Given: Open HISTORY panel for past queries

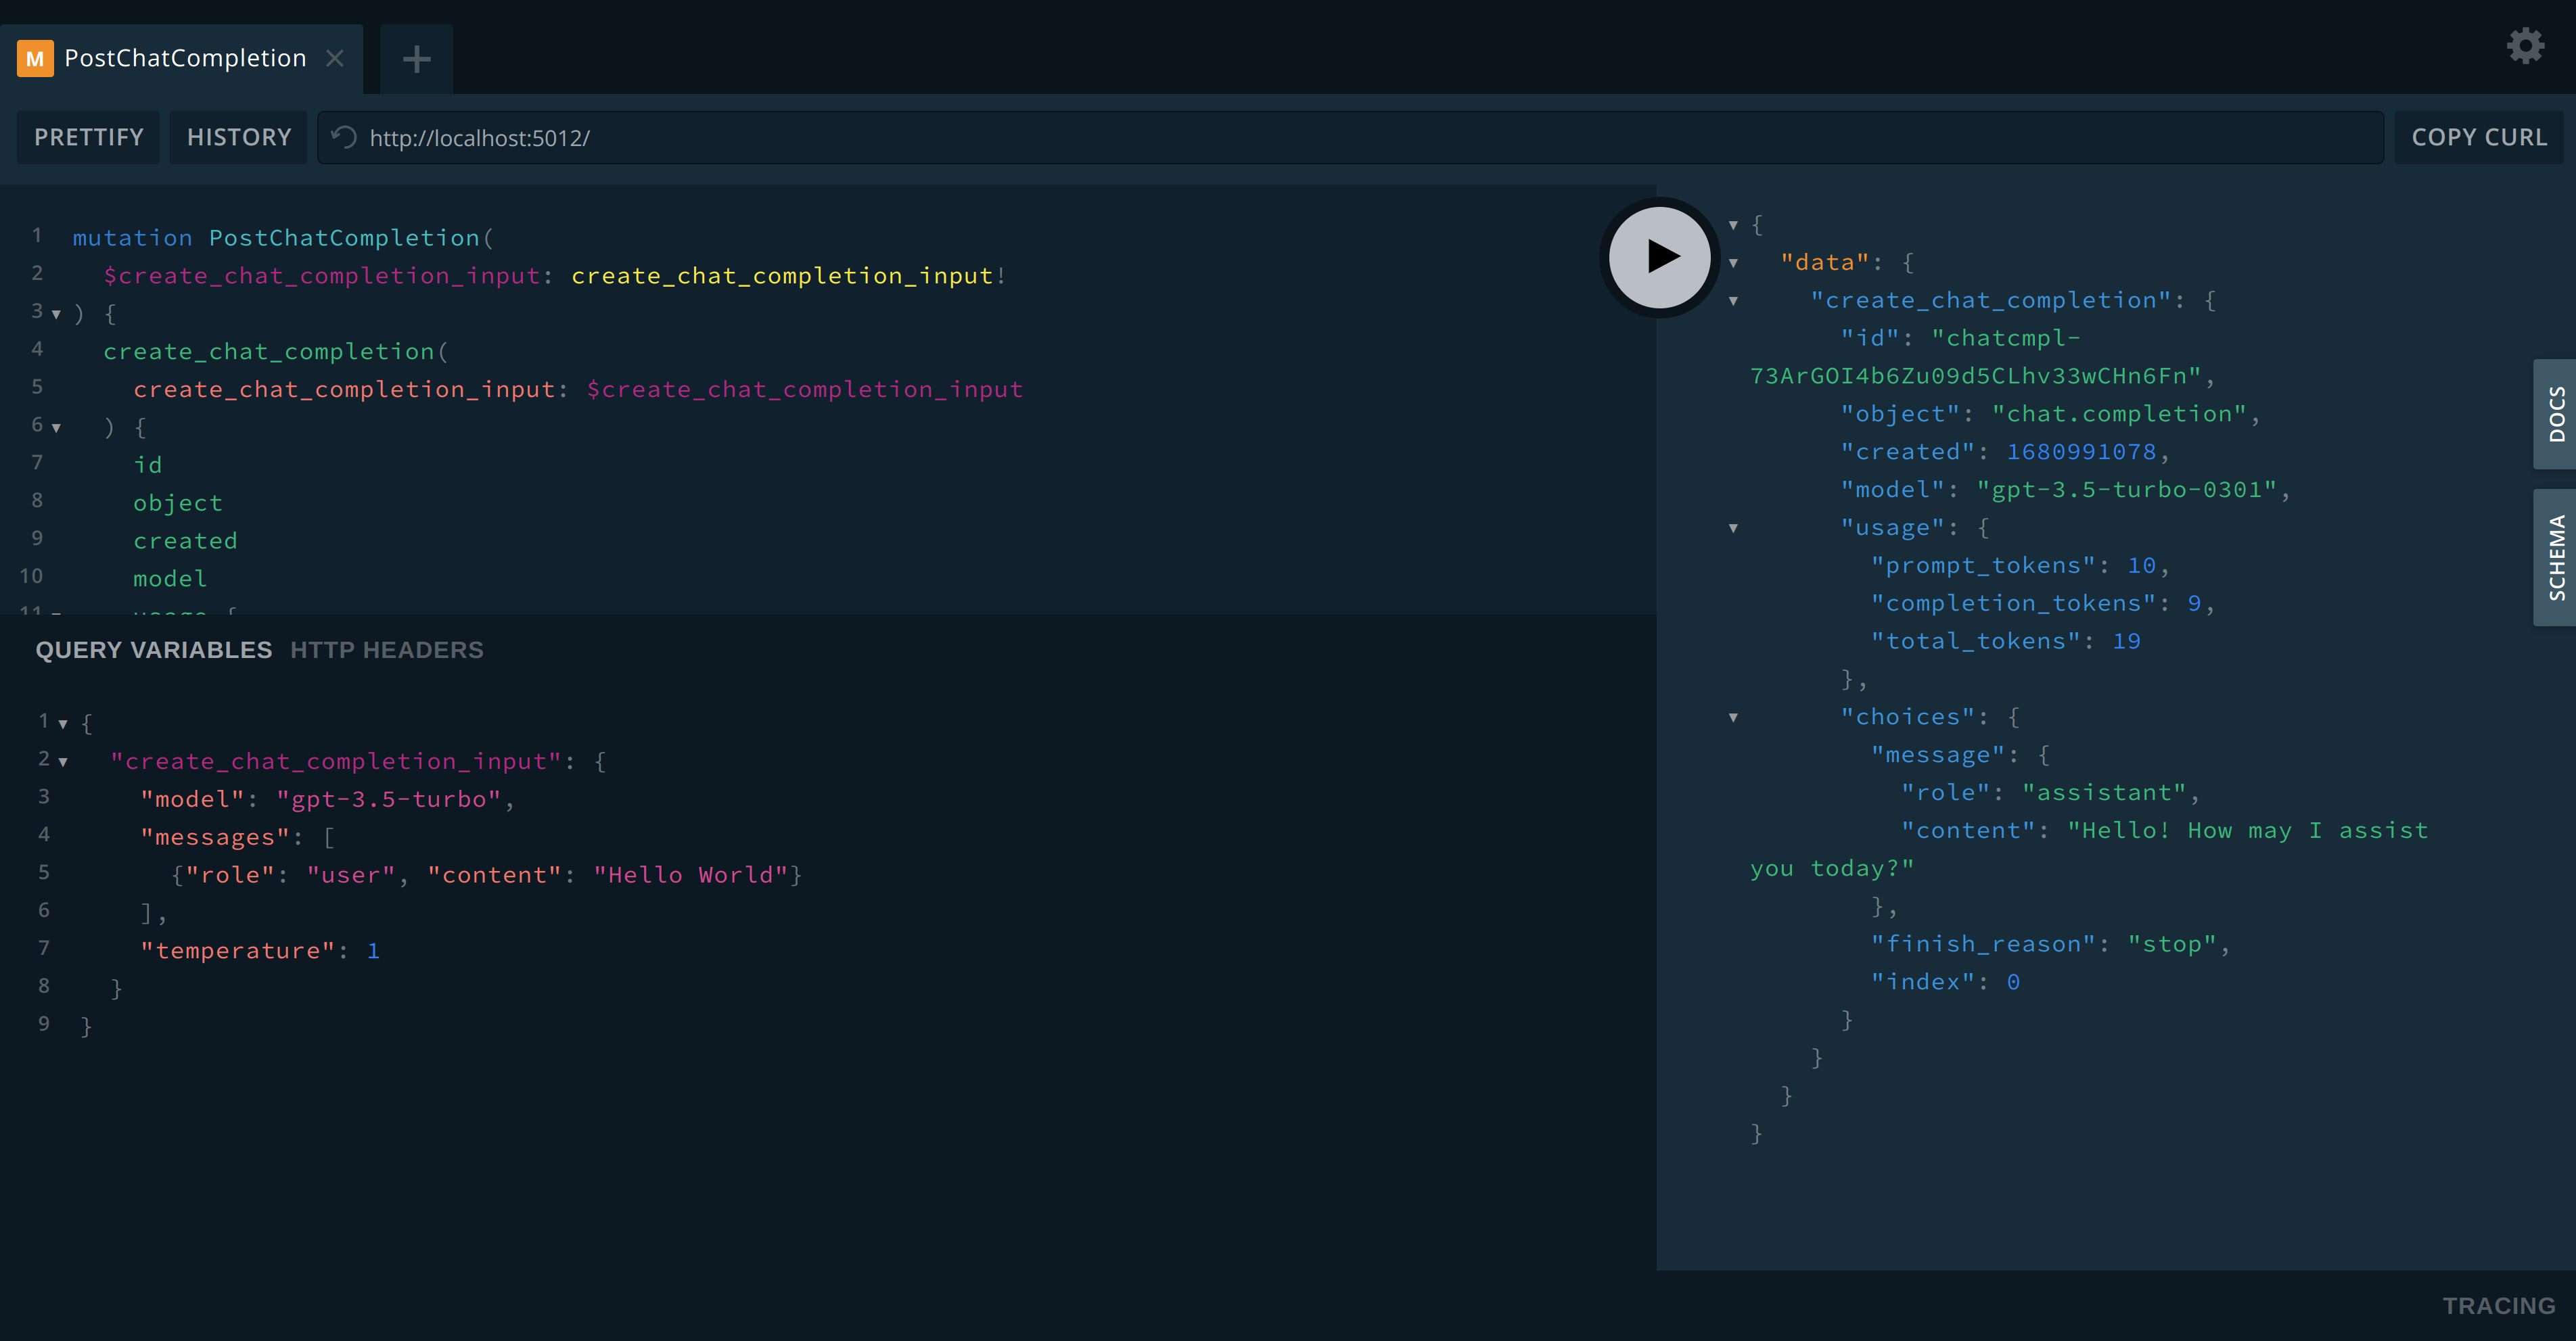Looking at the screenshot, I should (x=239, y=137).
